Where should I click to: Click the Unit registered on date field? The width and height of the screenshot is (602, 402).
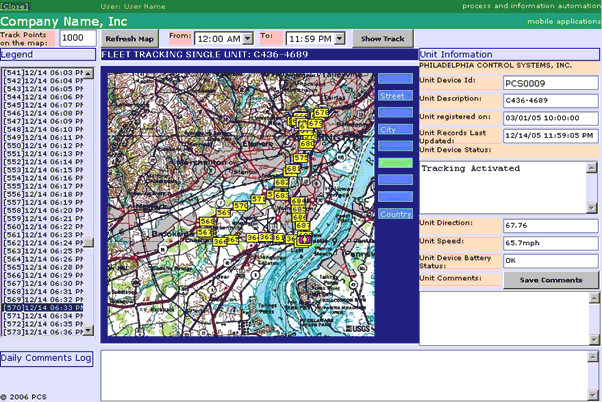pos(551,118)
